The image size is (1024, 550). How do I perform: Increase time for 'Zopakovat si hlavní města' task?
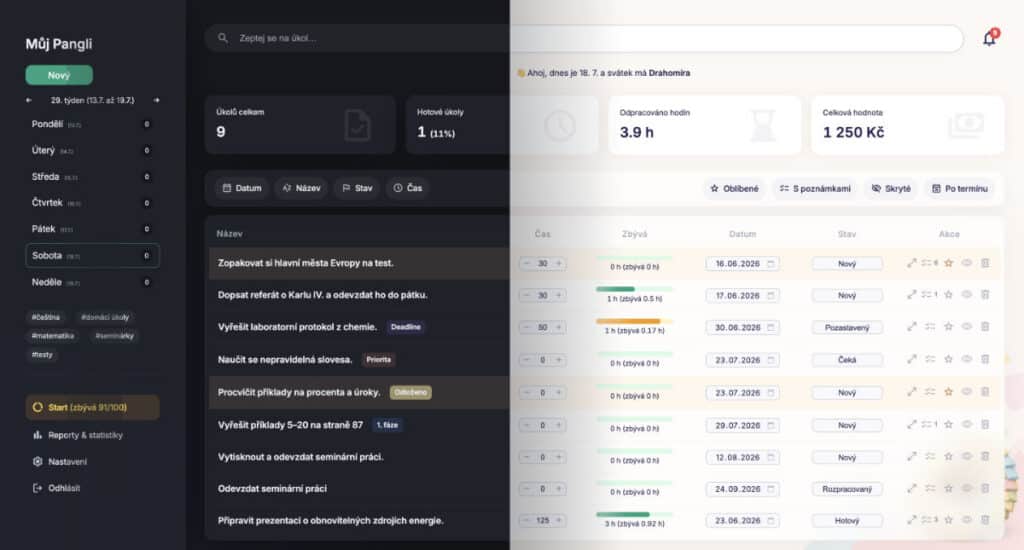coord(558,264)
